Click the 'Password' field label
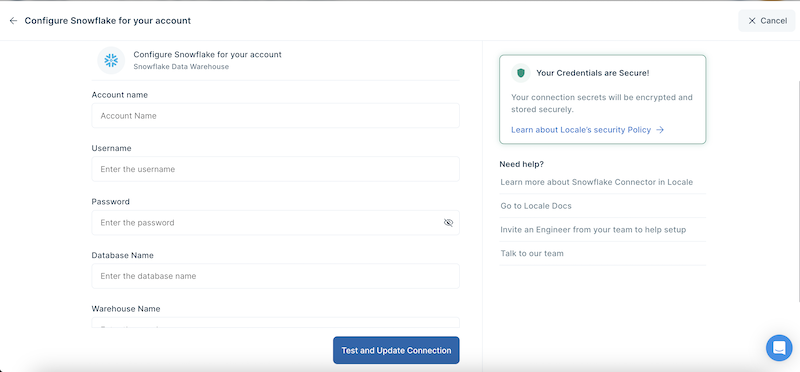Viewport: 800px width, 372px height. tap(111, 202)
